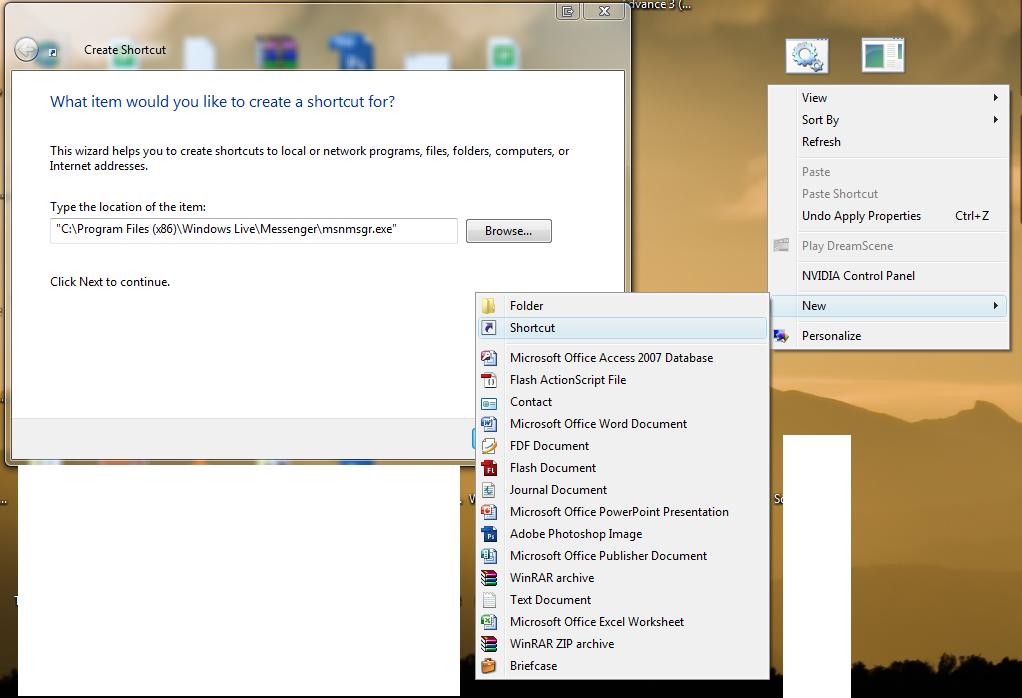1022x698 pixels.
Task: Open the window-layout desktop icon
Action: point(883,55)
